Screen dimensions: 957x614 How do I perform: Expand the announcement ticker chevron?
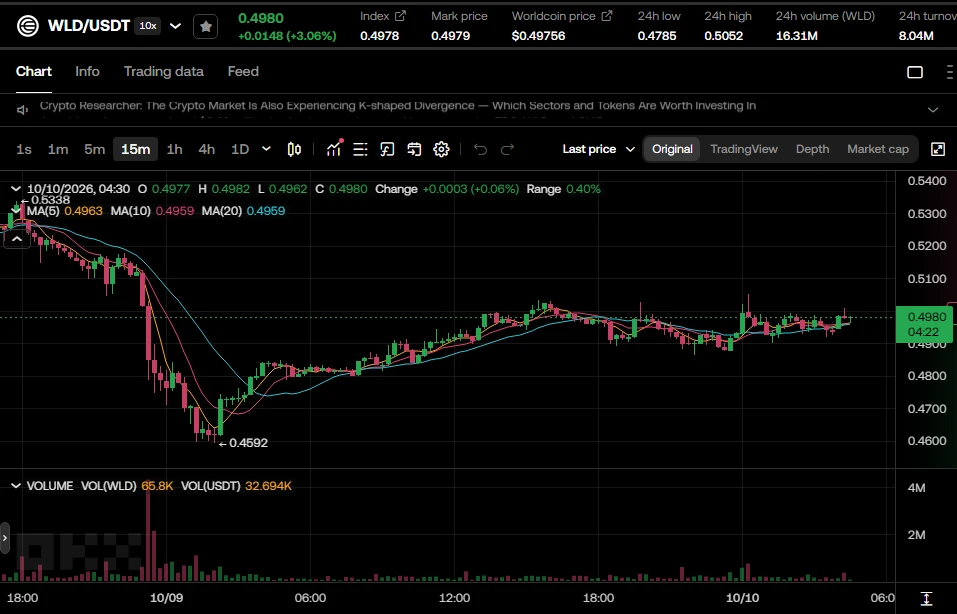pos(933,110)
